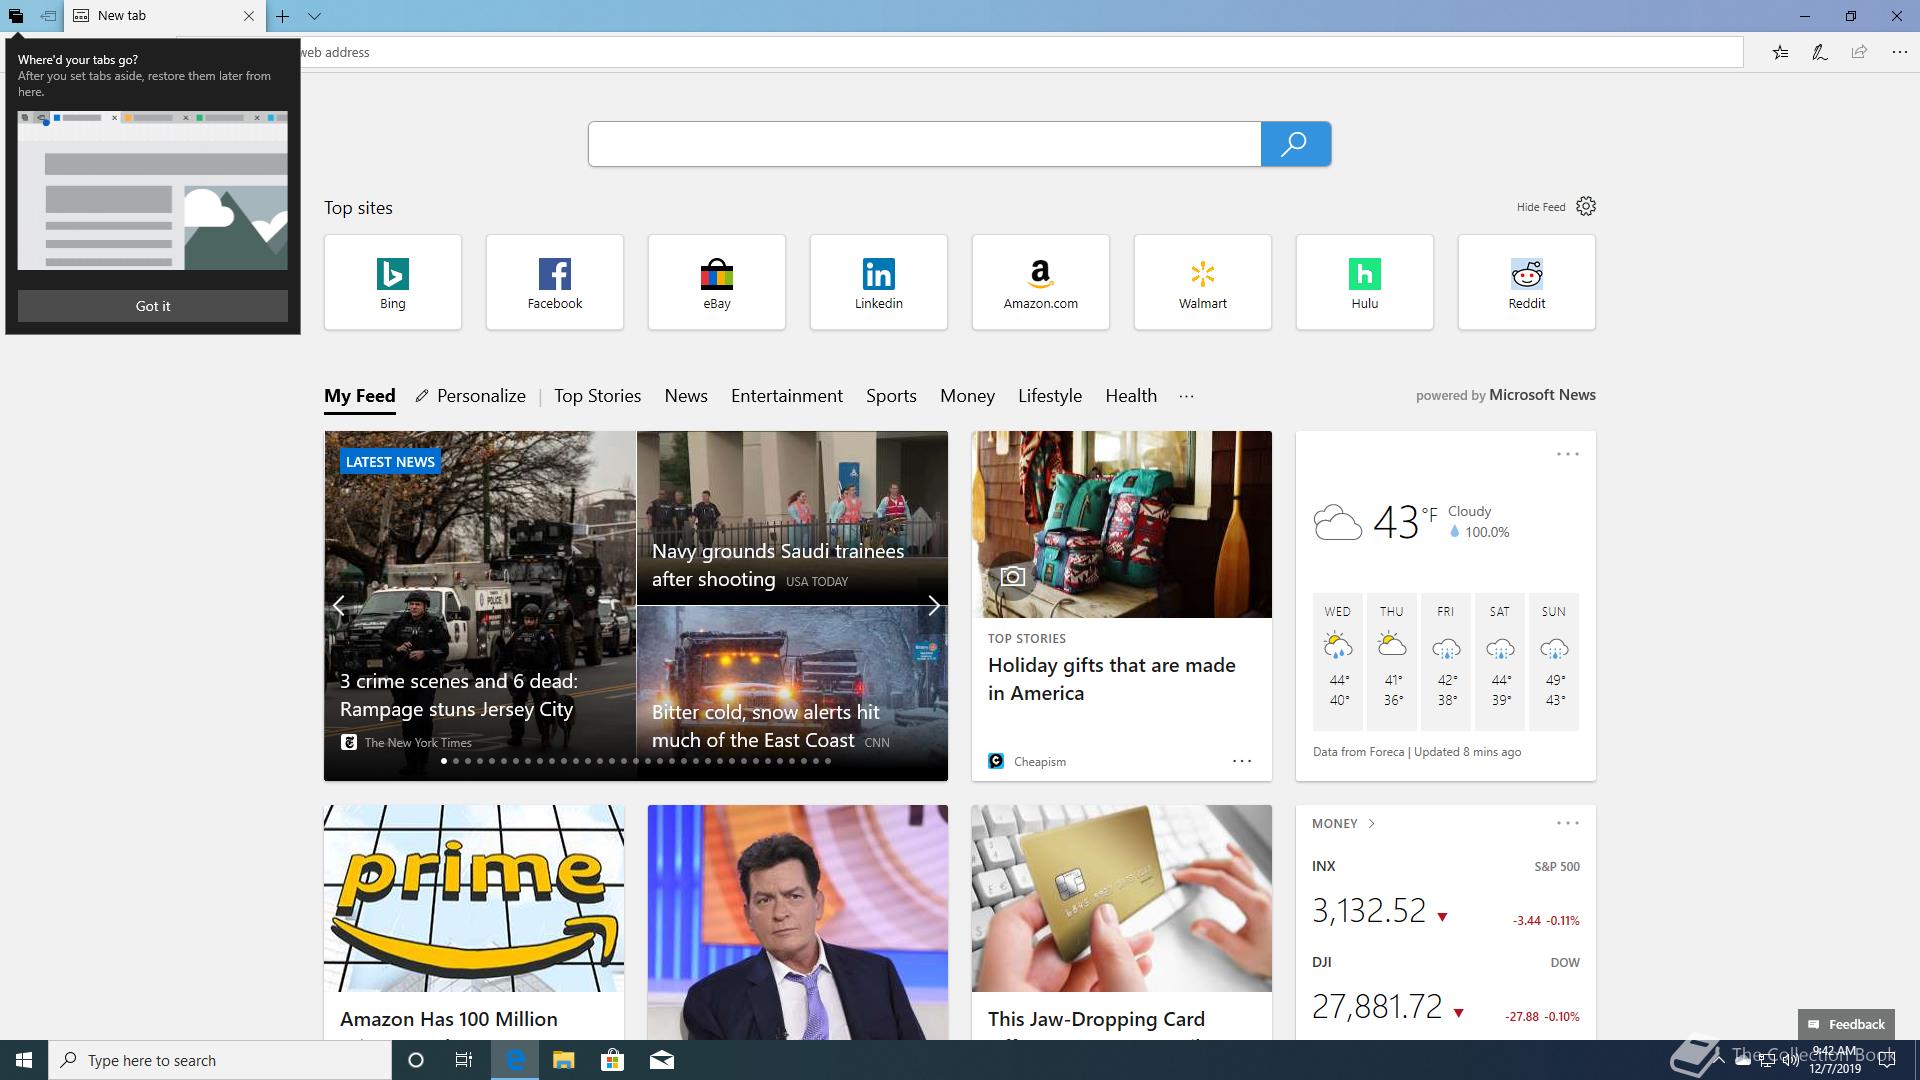Open money card options ellipsis

[x=1567, y=823]
